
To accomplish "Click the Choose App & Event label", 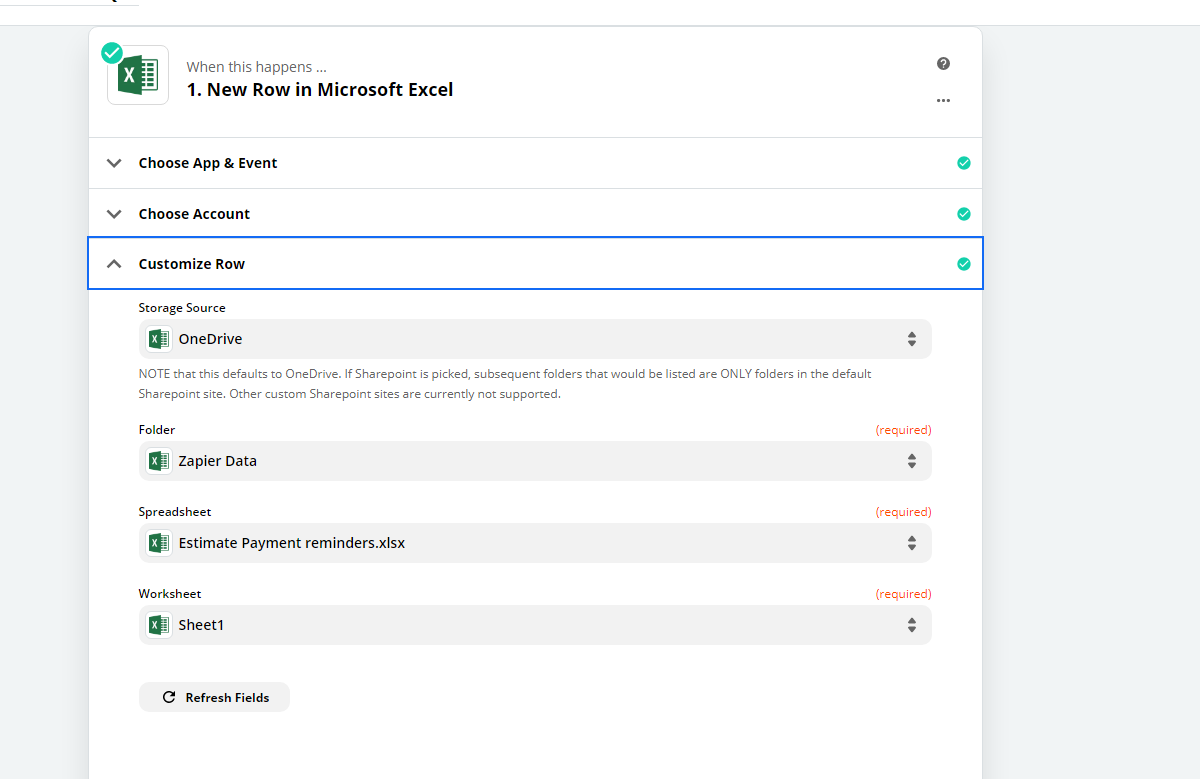I will coord(208,163).
